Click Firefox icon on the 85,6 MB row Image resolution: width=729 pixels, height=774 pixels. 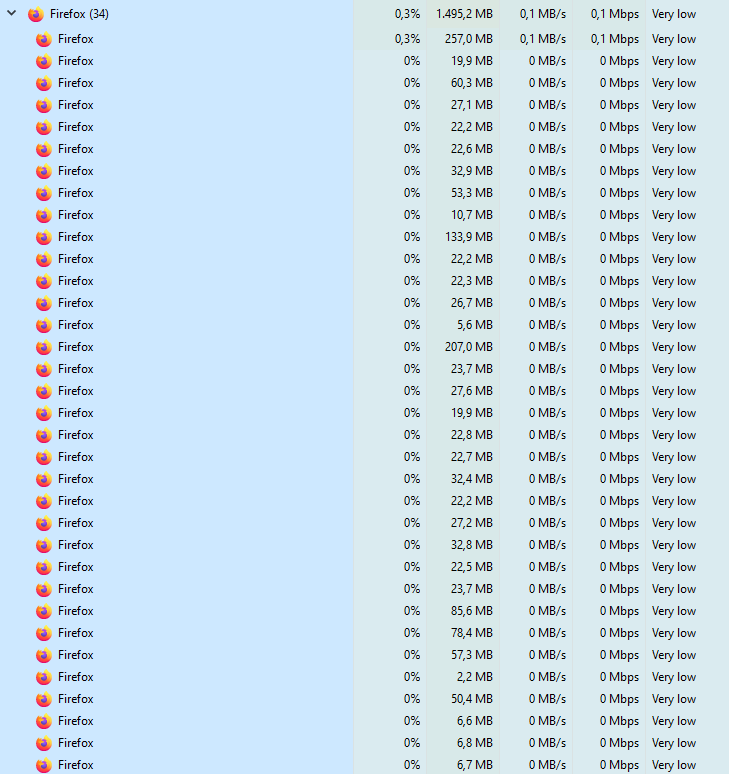pyautogui.click(x=44, y=612)
